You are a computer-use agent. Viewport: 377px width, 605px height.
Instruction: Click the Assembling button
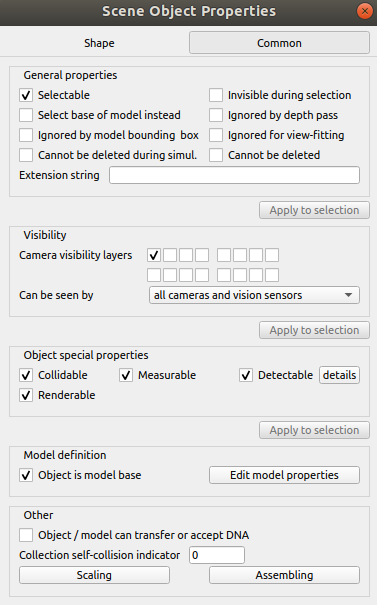coord(284,575)
